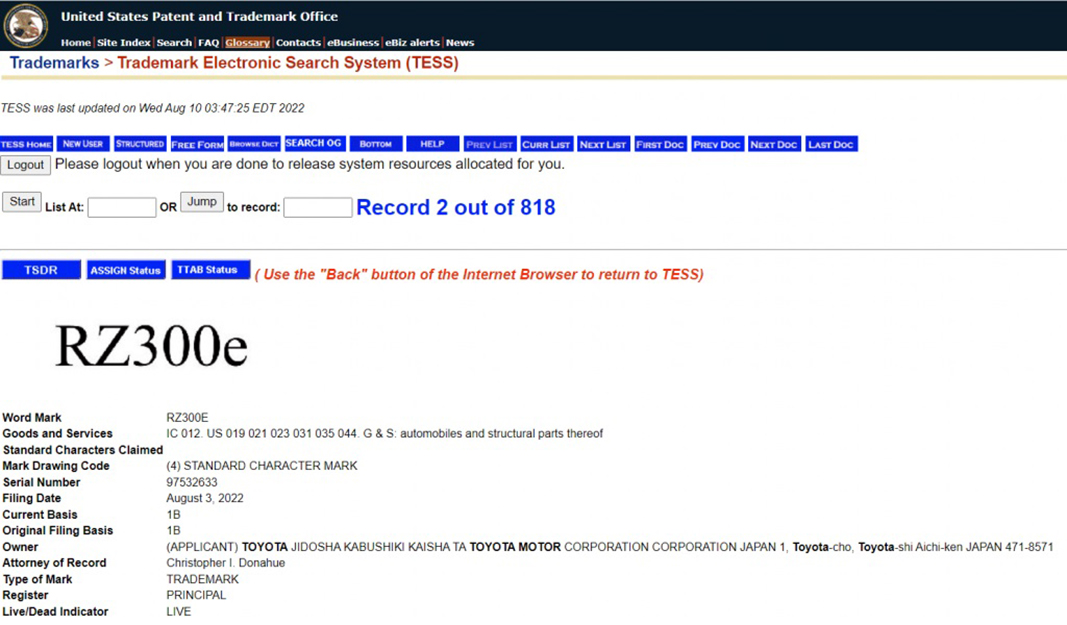Click the serial number 97532633
This screenshot has height=625, width=1067.
click(192, 482)
